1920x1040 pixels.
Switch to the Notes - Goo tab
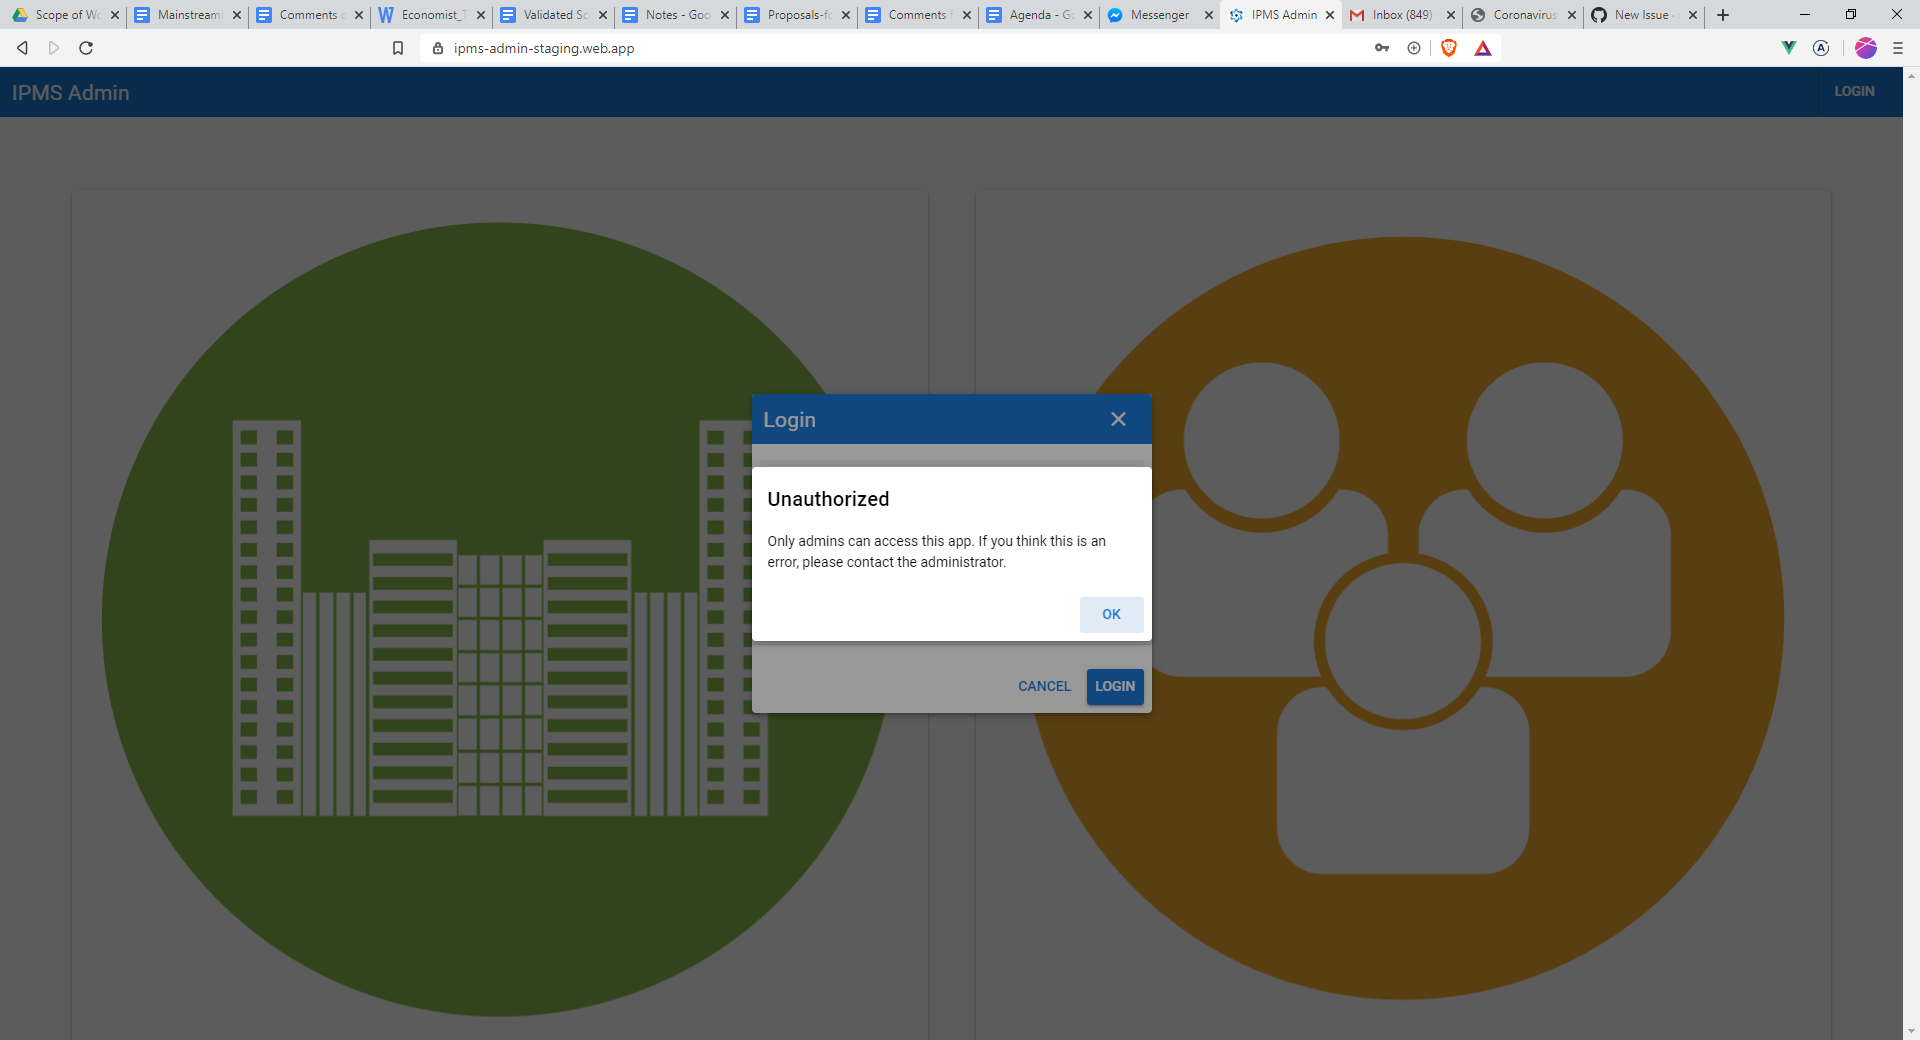(x=675, y=15)
